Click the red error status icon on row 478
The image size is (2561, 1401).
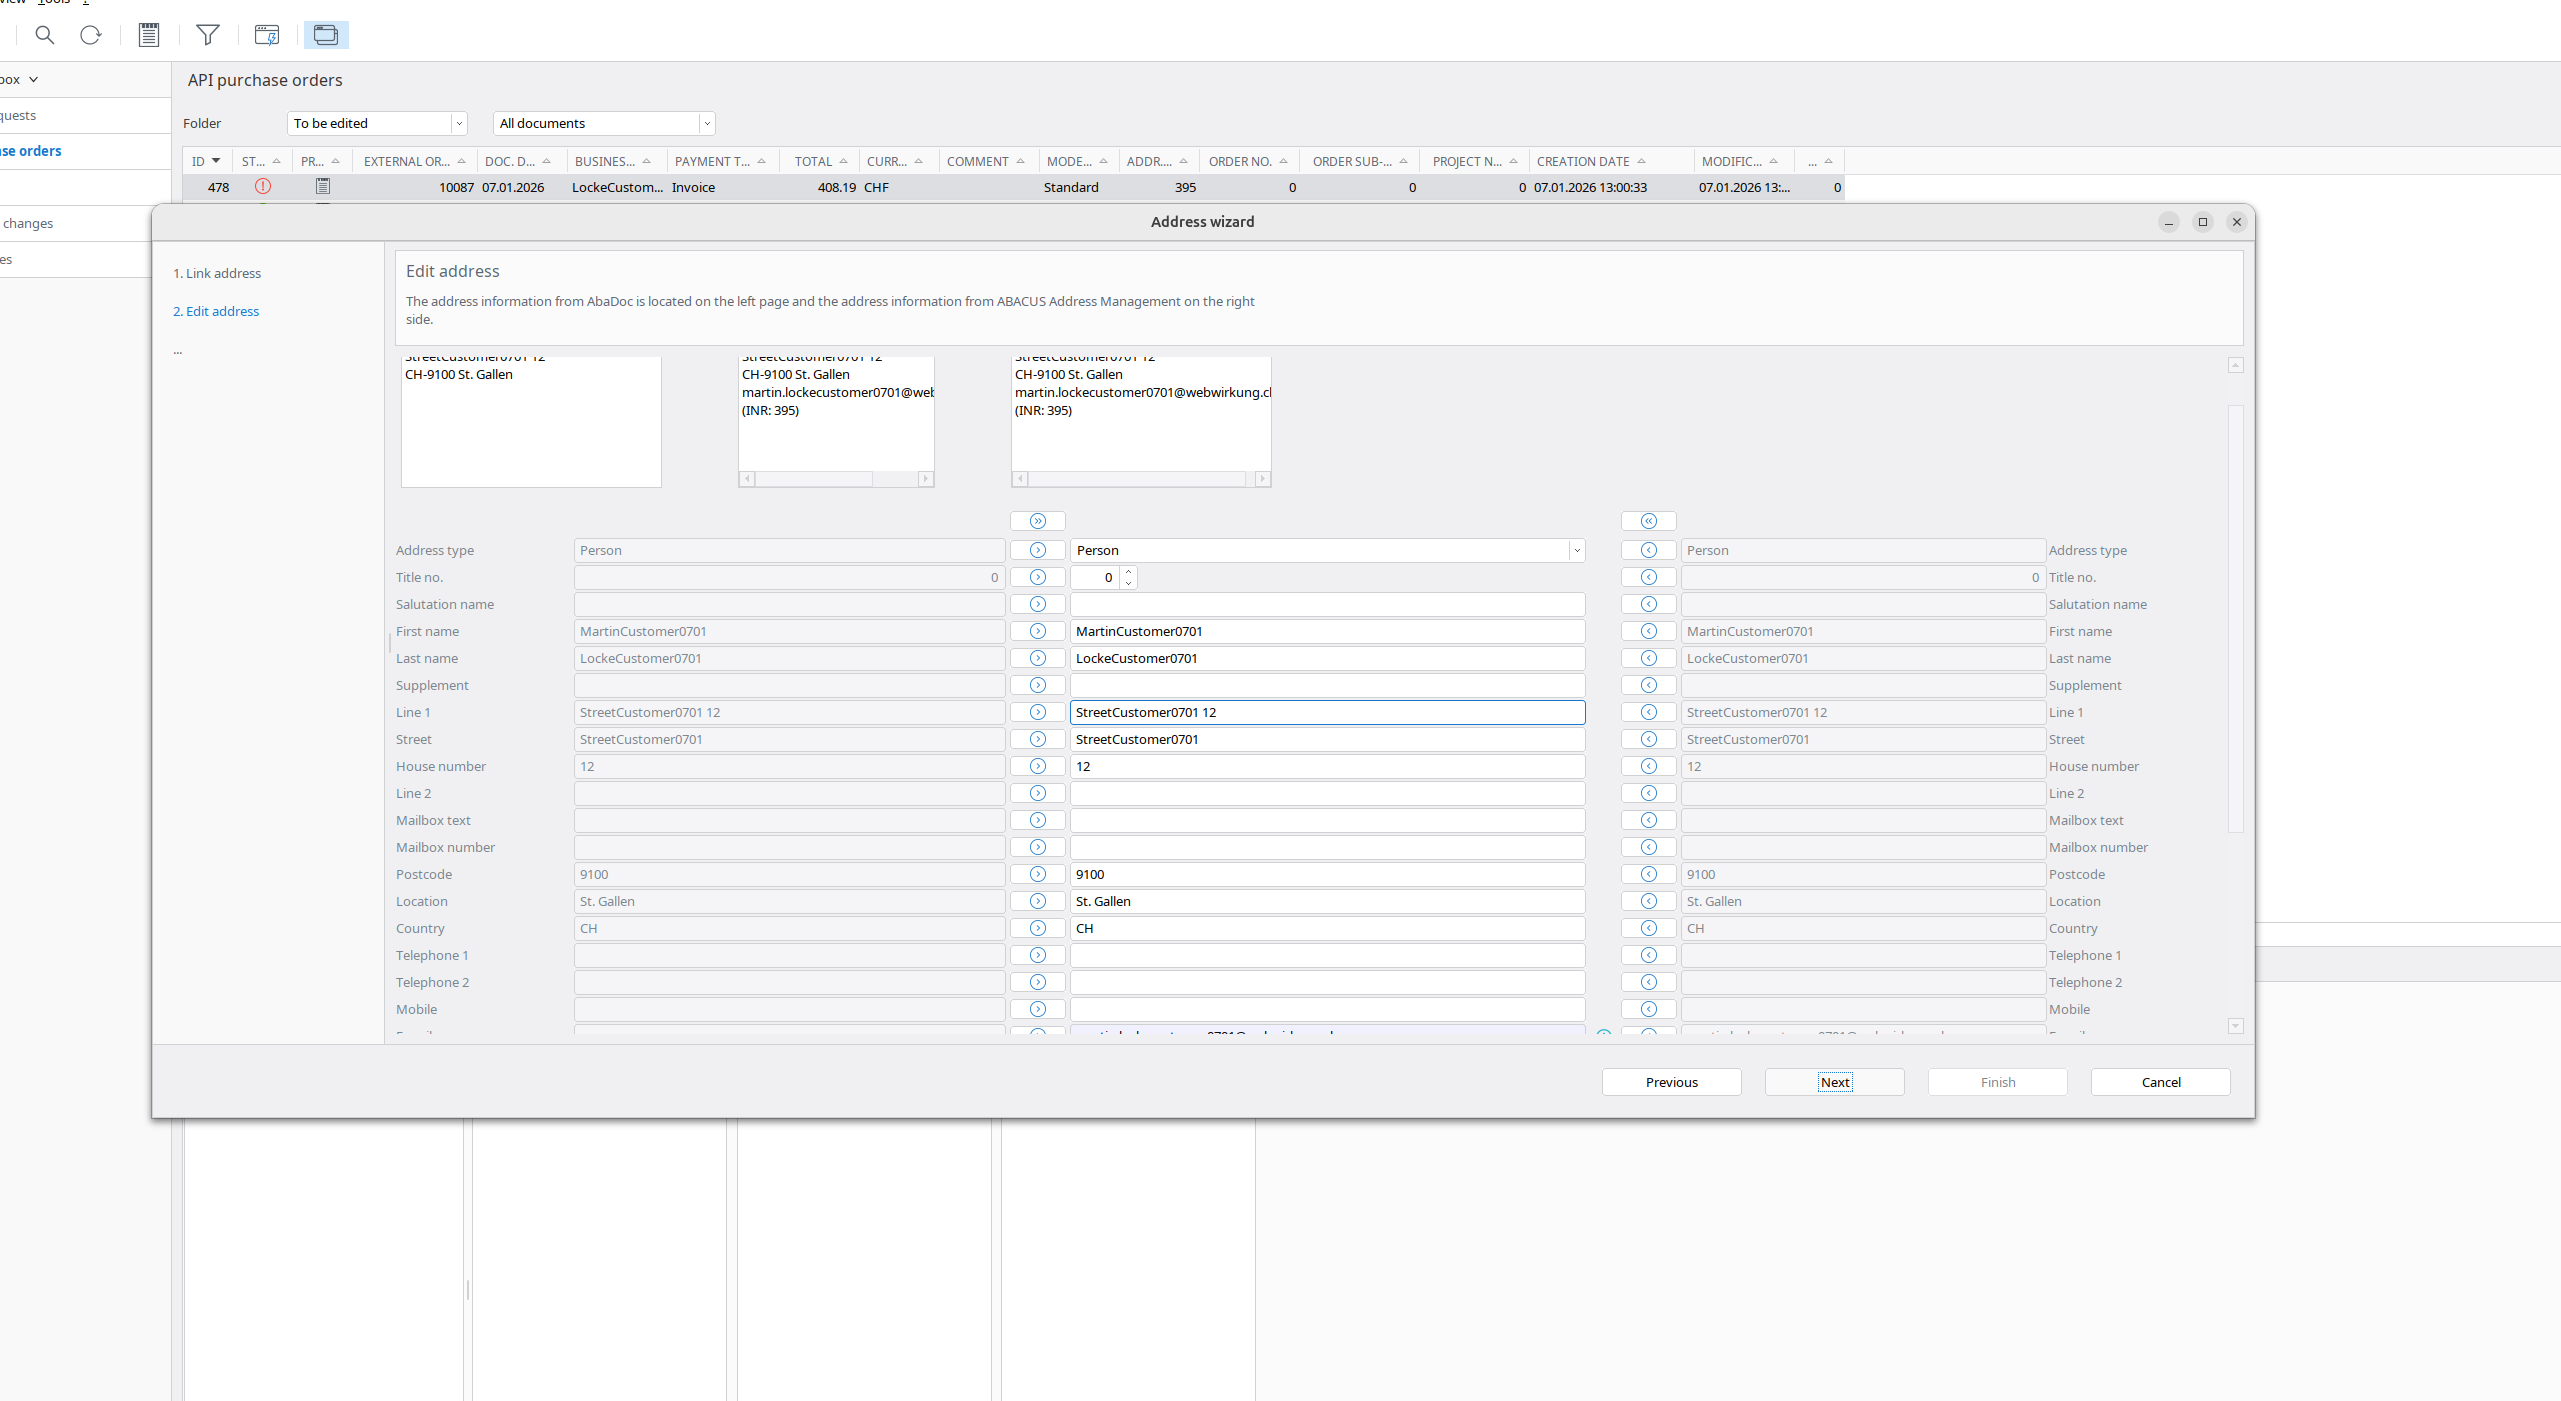pyautogui.click(x=262, y=187)
